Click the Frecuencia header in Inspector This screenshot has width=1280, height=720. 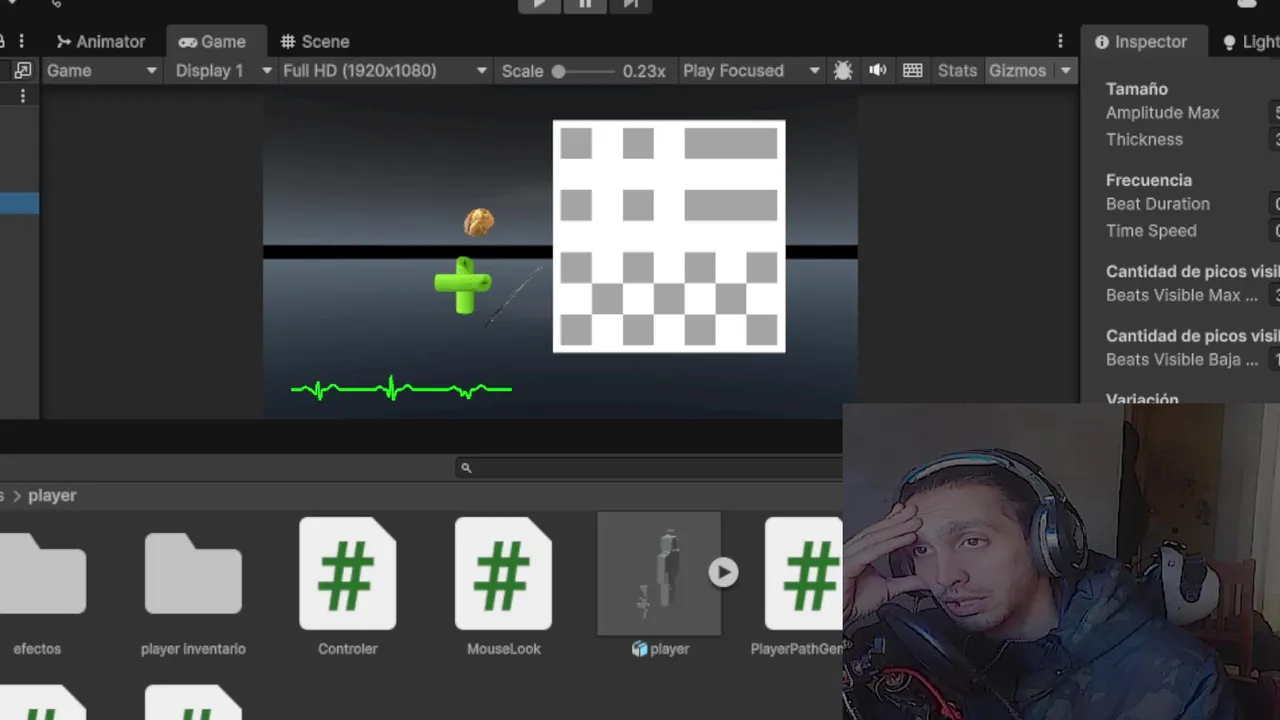(1148, 181)
